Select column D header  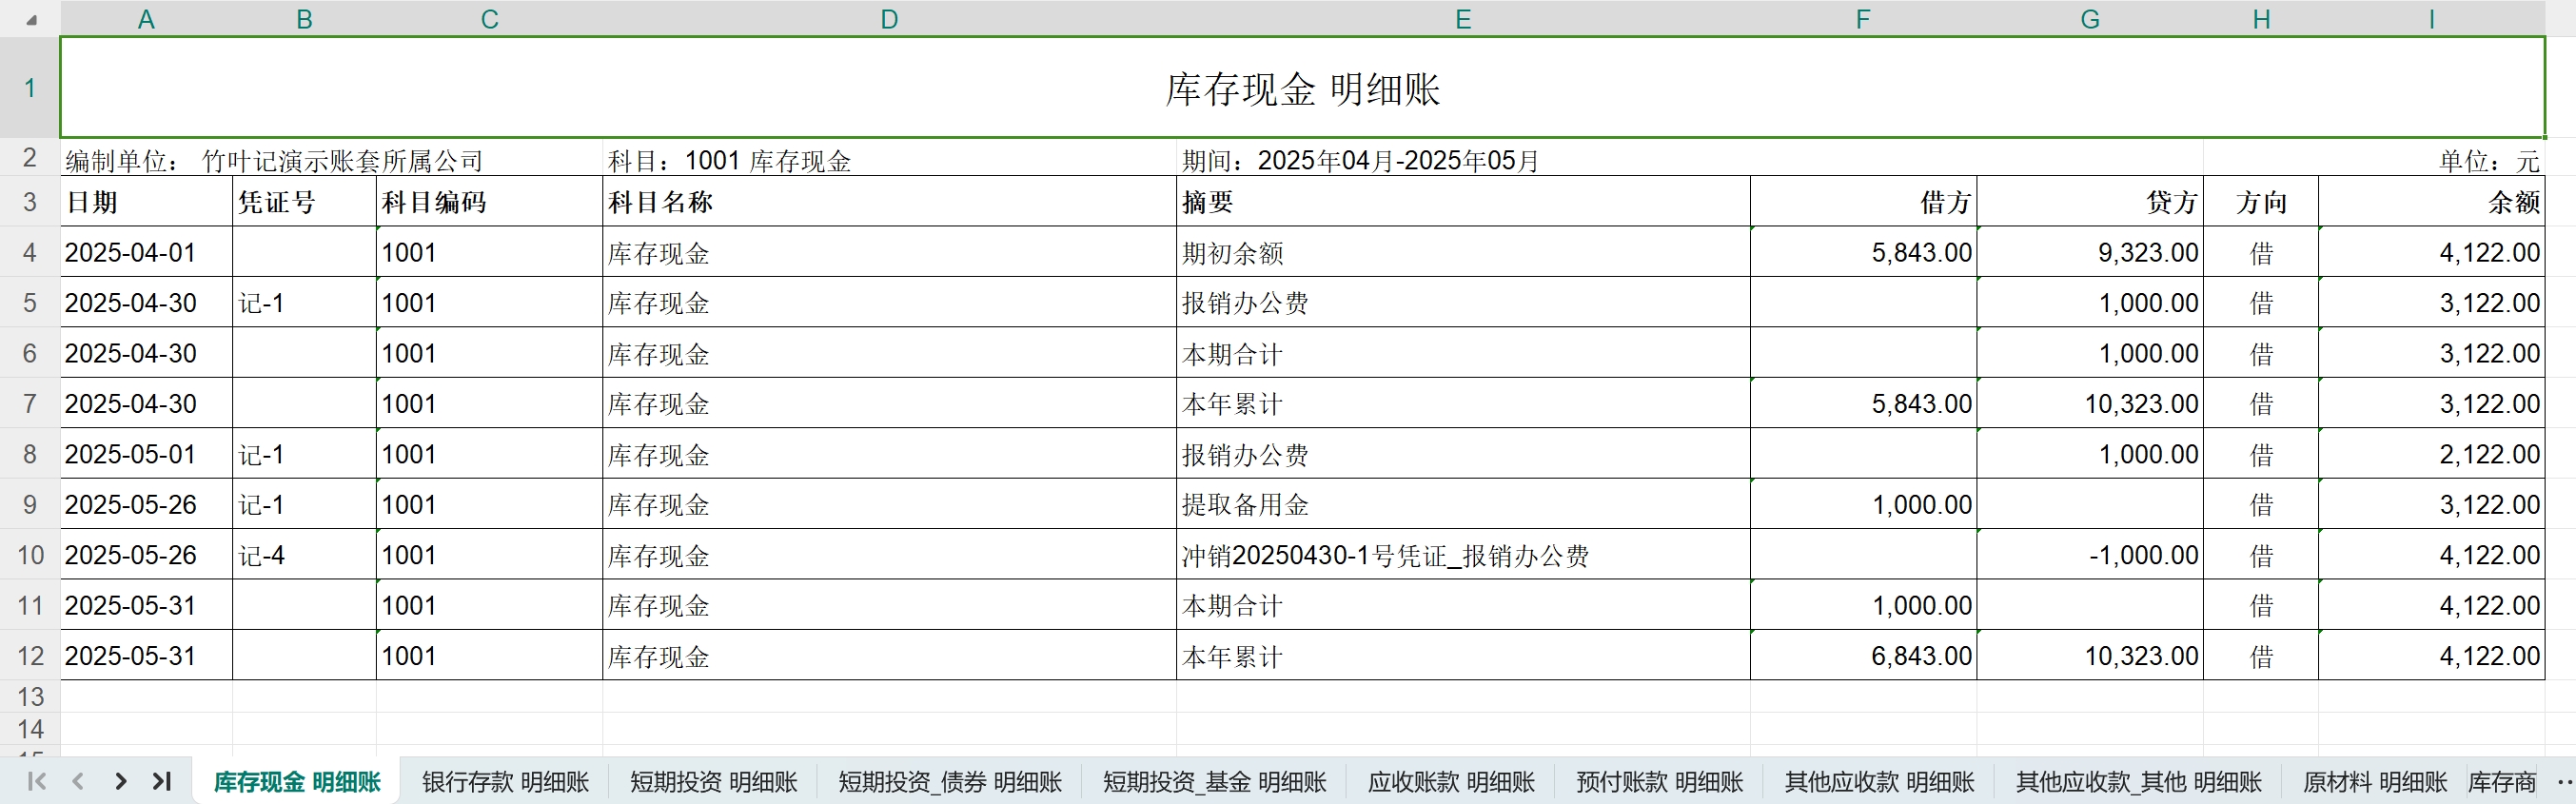(x=889, y=19)
